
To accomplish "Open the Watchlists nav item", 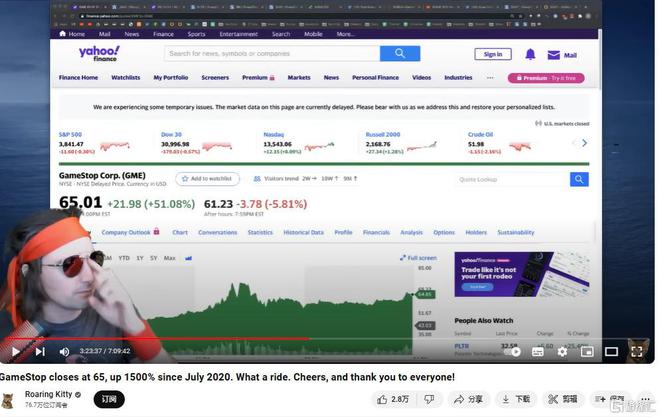I will (x=125, y=78).
